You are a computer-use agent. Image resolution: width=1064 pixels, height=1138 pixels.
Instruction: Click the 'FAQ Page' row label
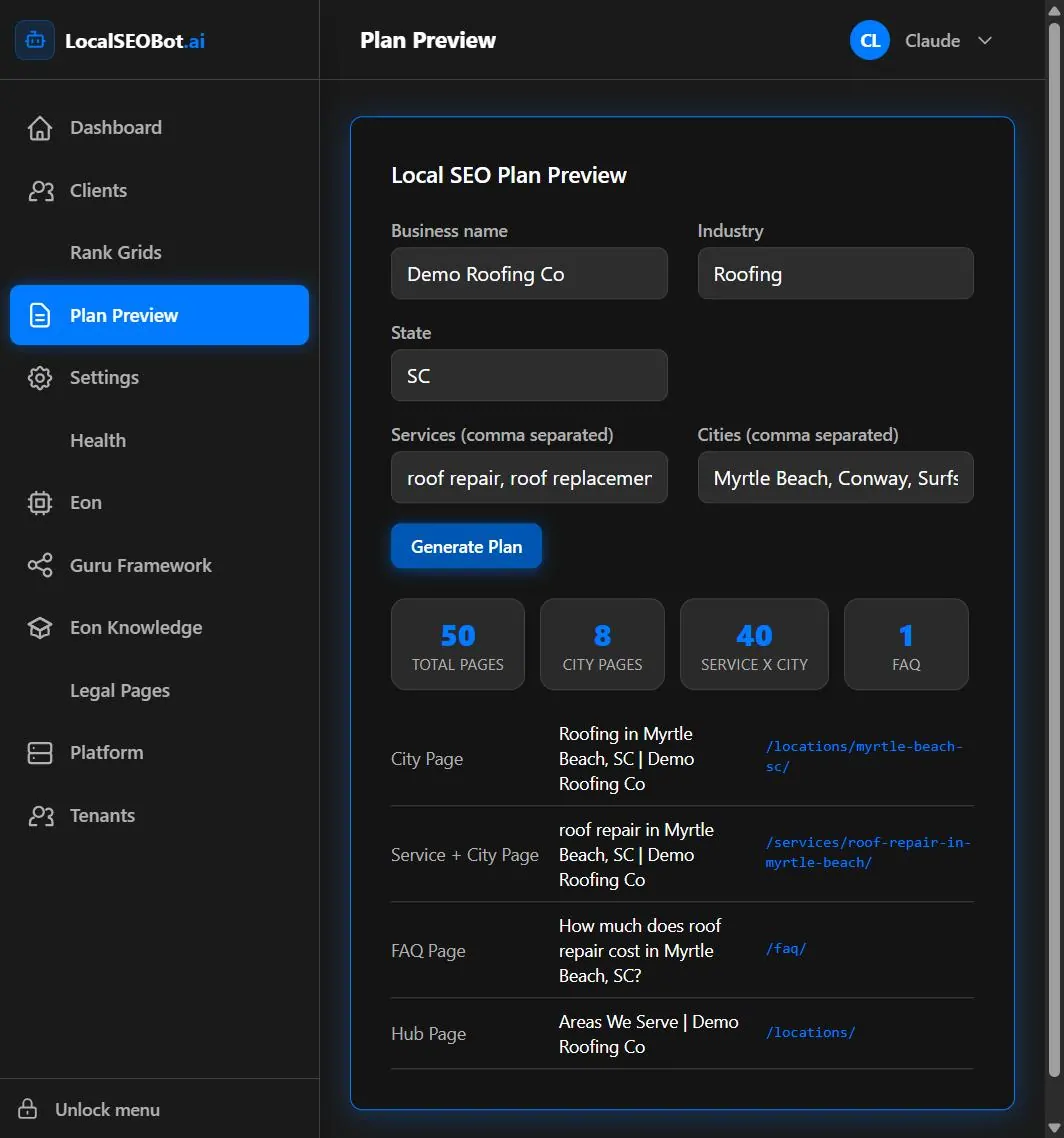click(x=428, y=951)
